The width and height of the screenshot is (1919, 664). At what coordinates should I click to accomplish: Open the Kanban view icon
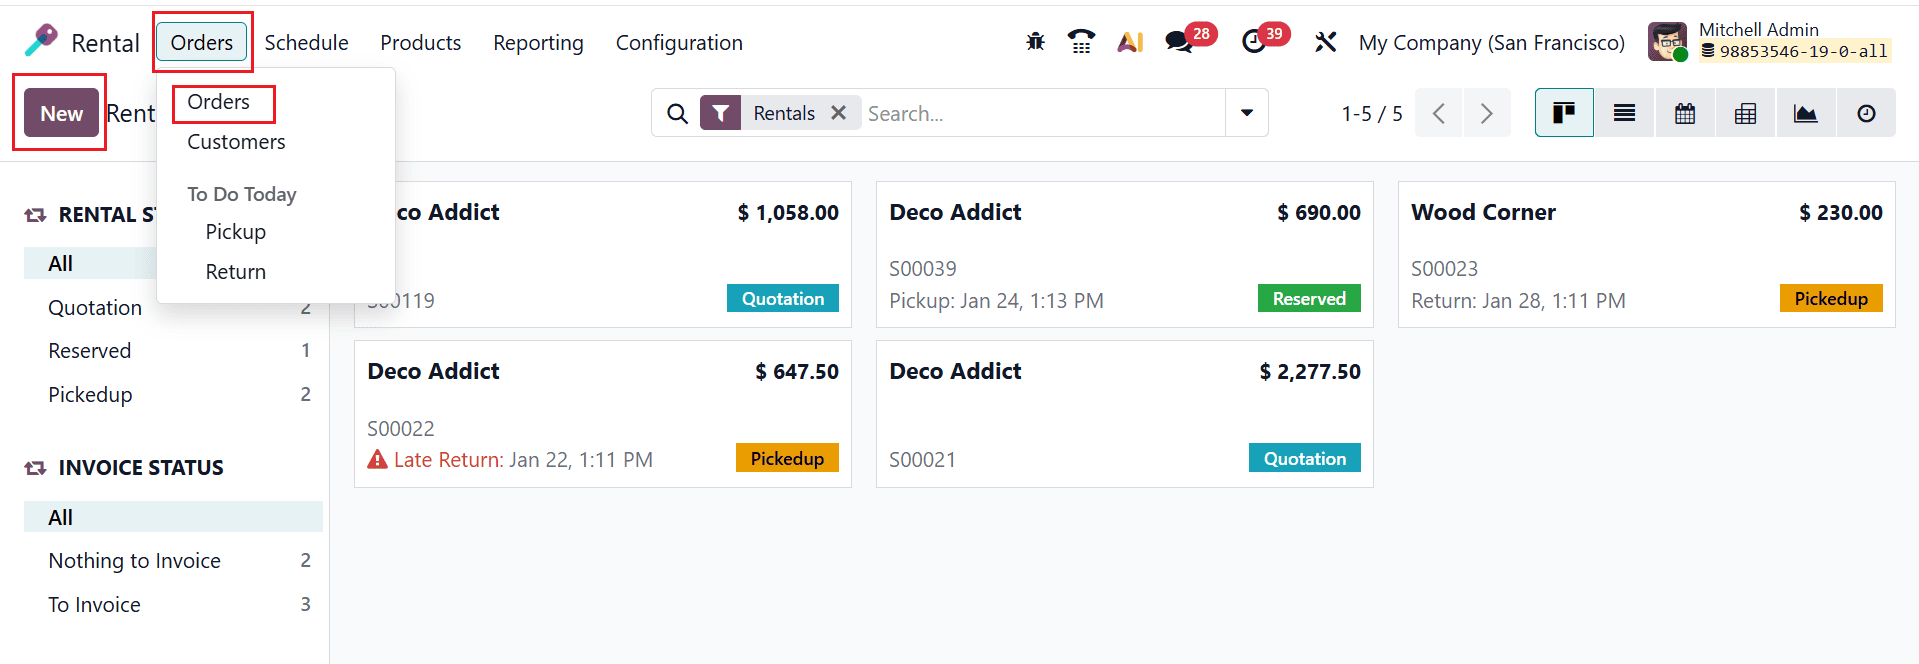1563,112
